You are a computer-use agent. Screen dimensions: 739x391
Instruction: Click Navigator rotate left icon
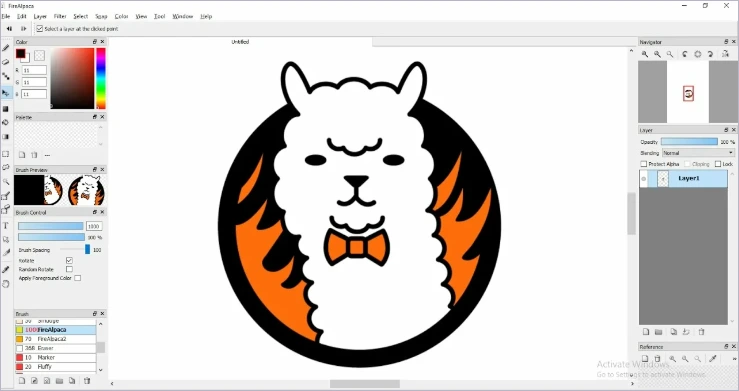[x=685, y=54]
